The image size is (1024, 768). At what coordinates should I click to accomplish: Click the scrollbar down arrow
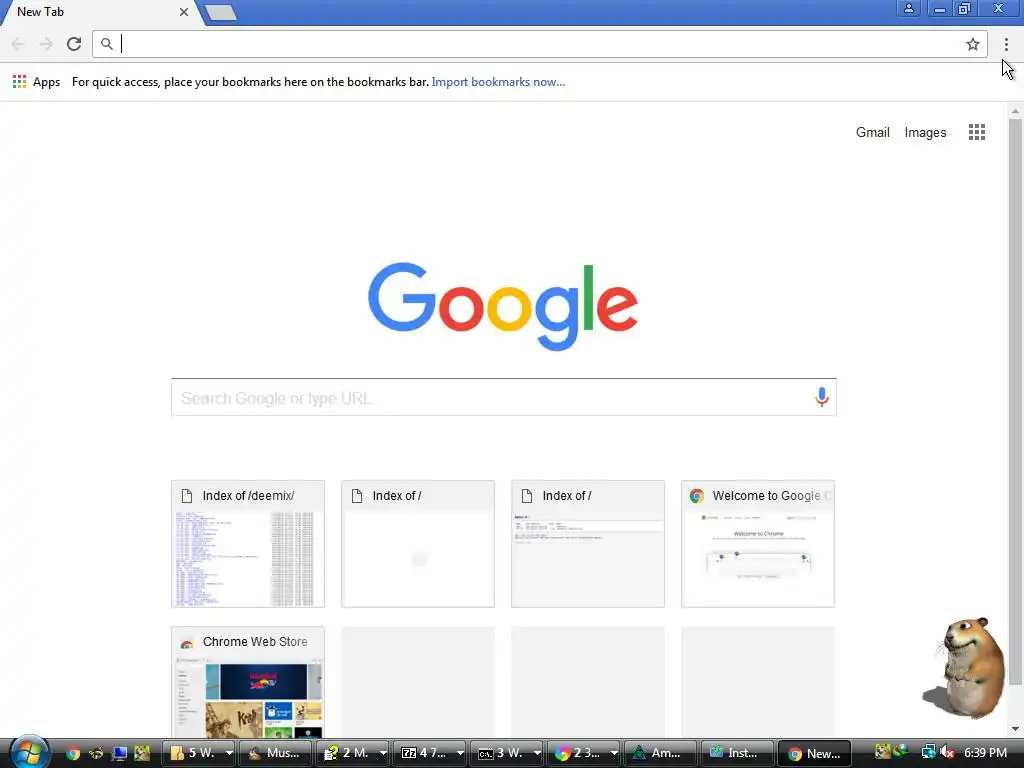1015,729
